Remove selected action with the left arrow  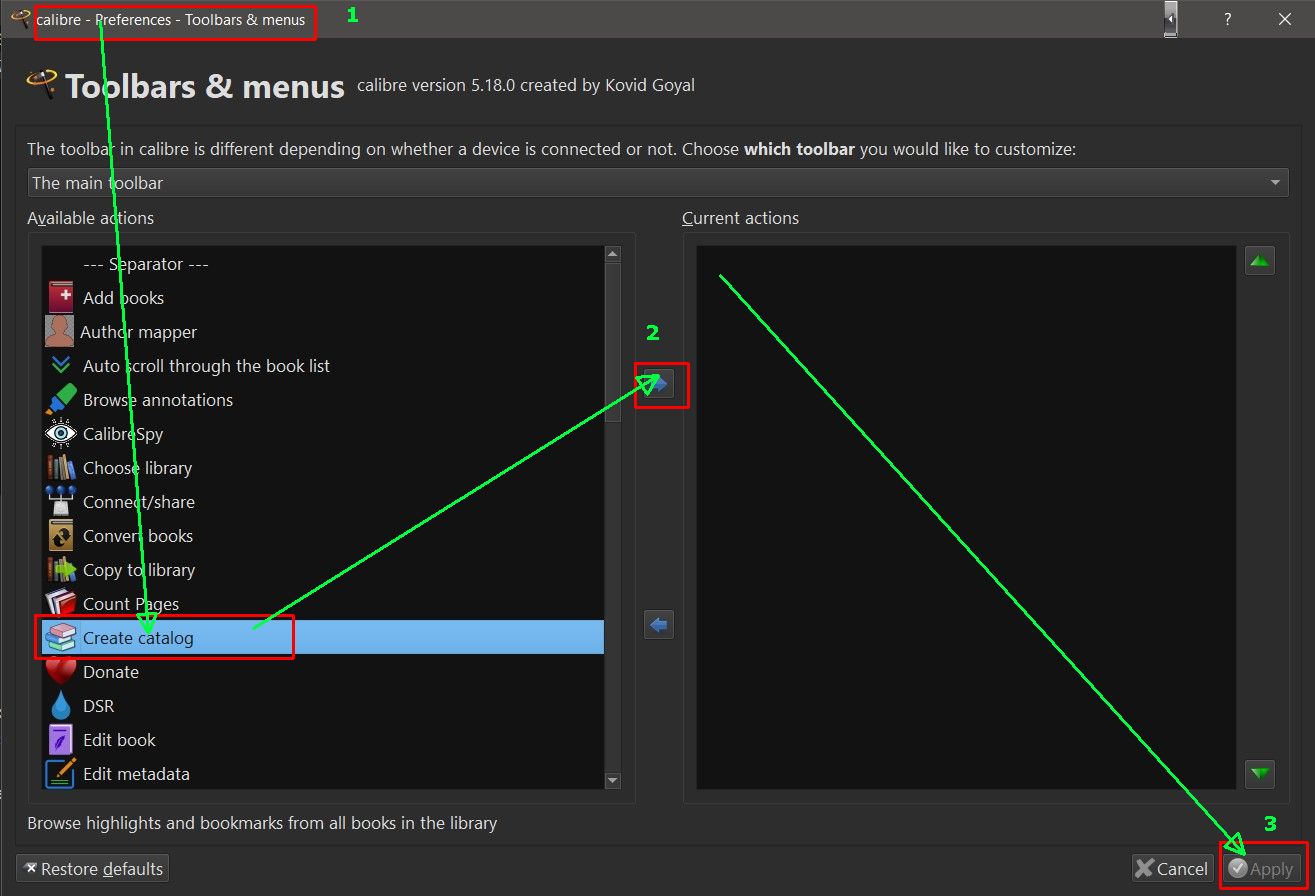659,626
